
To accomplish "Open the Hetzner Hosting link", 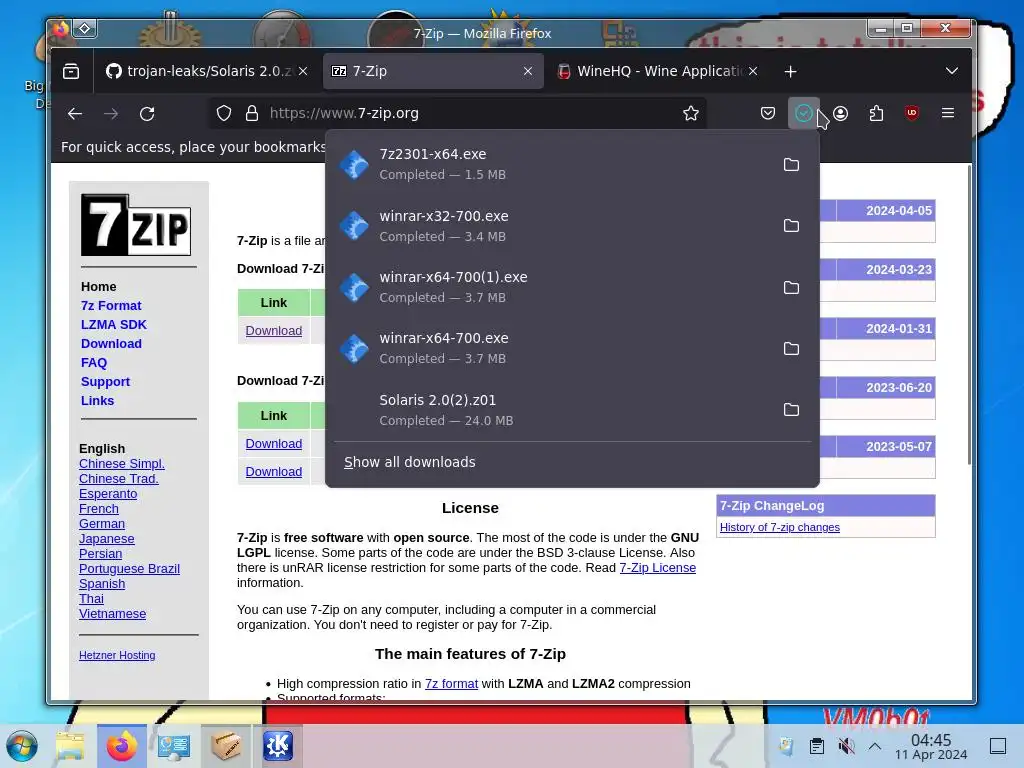I will pyautogui.click(x=117, y=656).
